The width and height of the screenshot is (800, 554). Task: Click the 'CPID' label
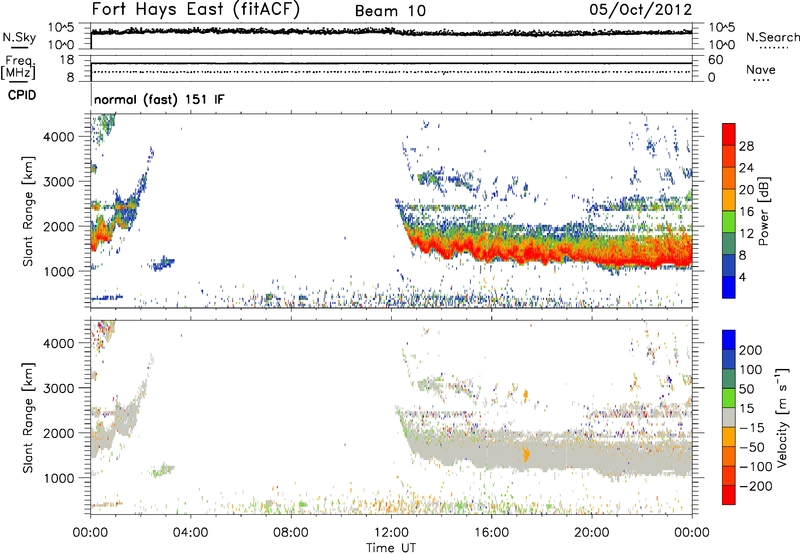(x=22, y=95)
